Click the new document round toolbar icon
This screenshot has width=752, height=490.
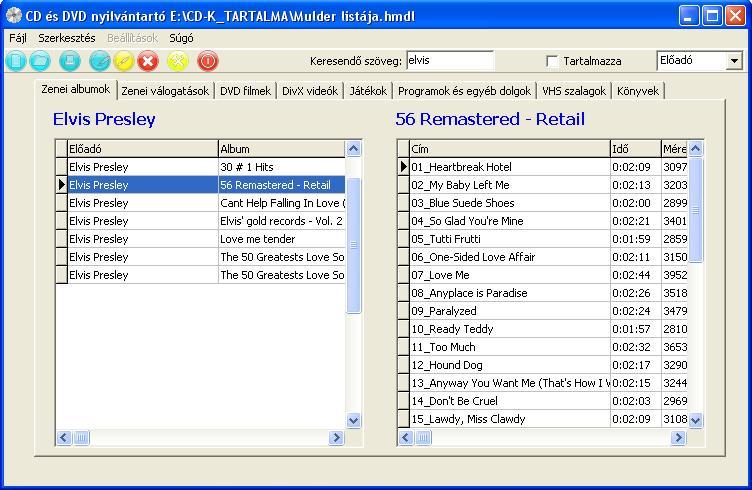pos(15,61)
